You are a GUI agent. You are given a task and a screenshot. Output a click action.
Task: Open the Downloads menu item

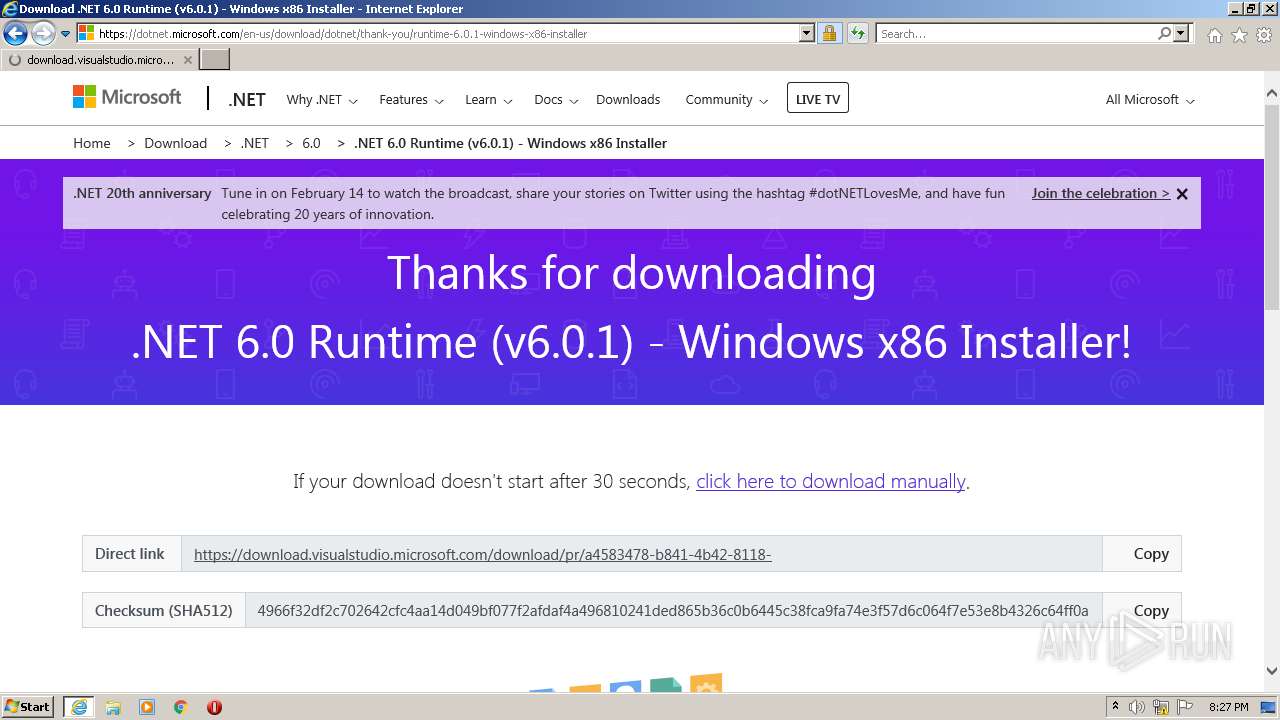click(x=628, y=99)
